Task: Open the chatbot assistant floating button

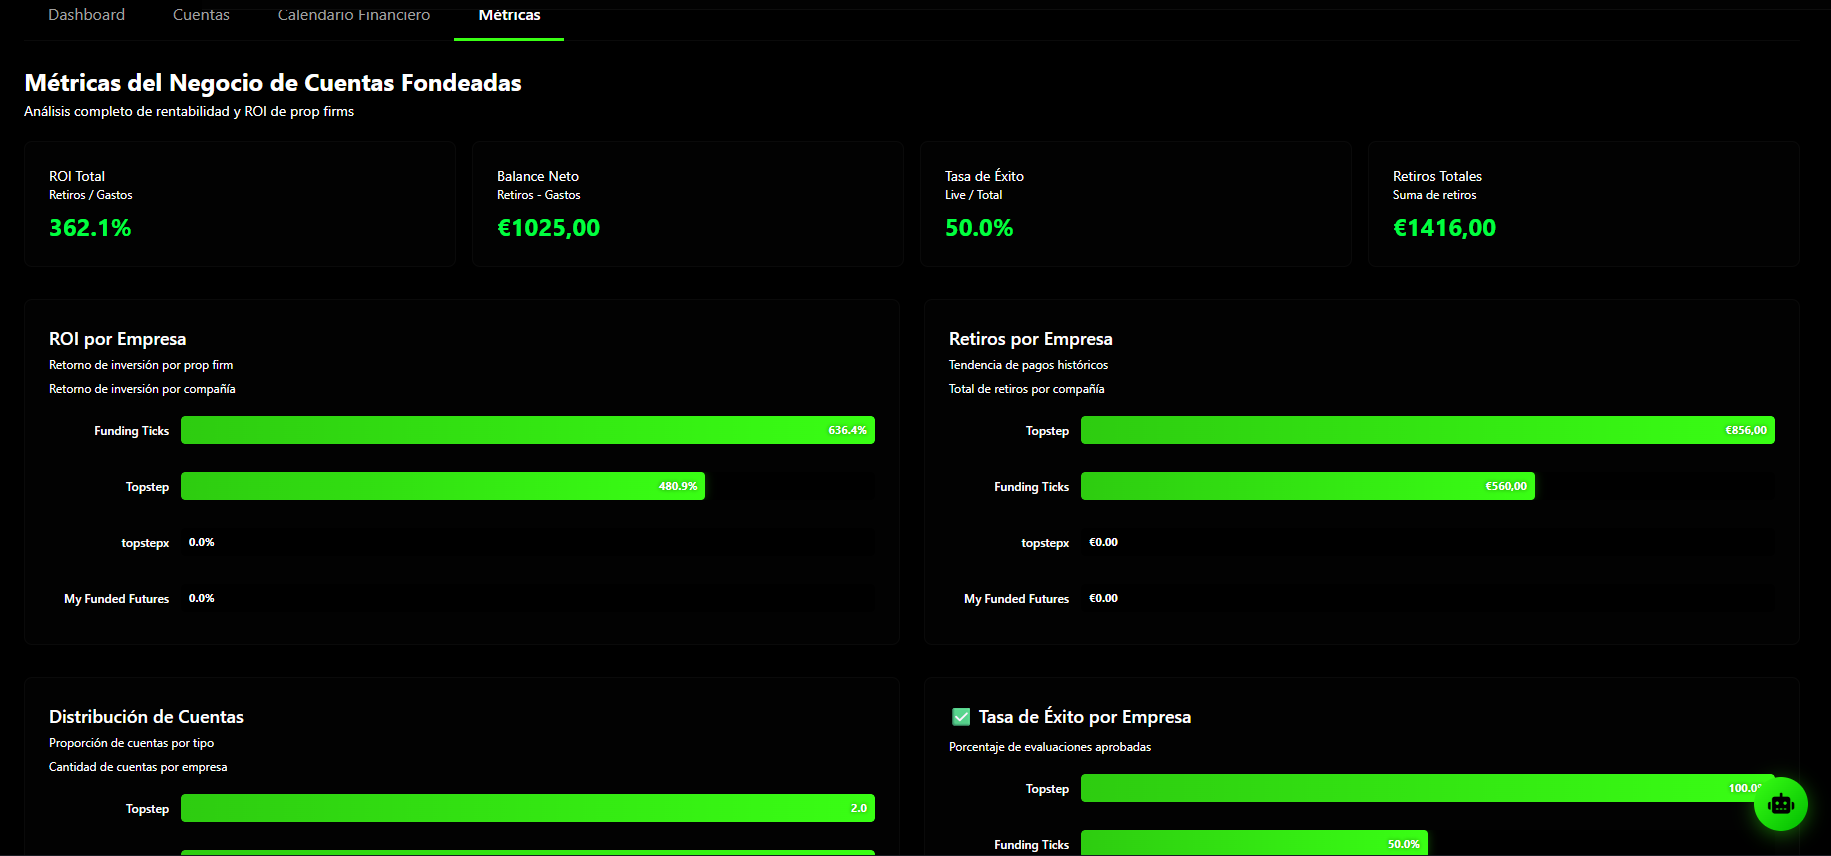Action: pos(1780,804)
